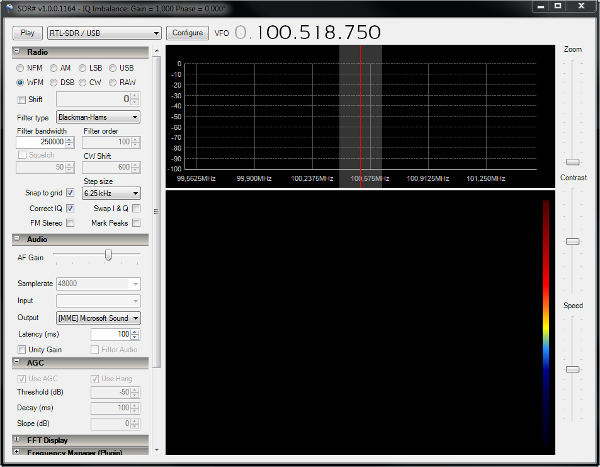The image size is (600, 467).
Task: Enable Mark Peaks checkbox
Action: pyautogui.click(x=136, y=223)
